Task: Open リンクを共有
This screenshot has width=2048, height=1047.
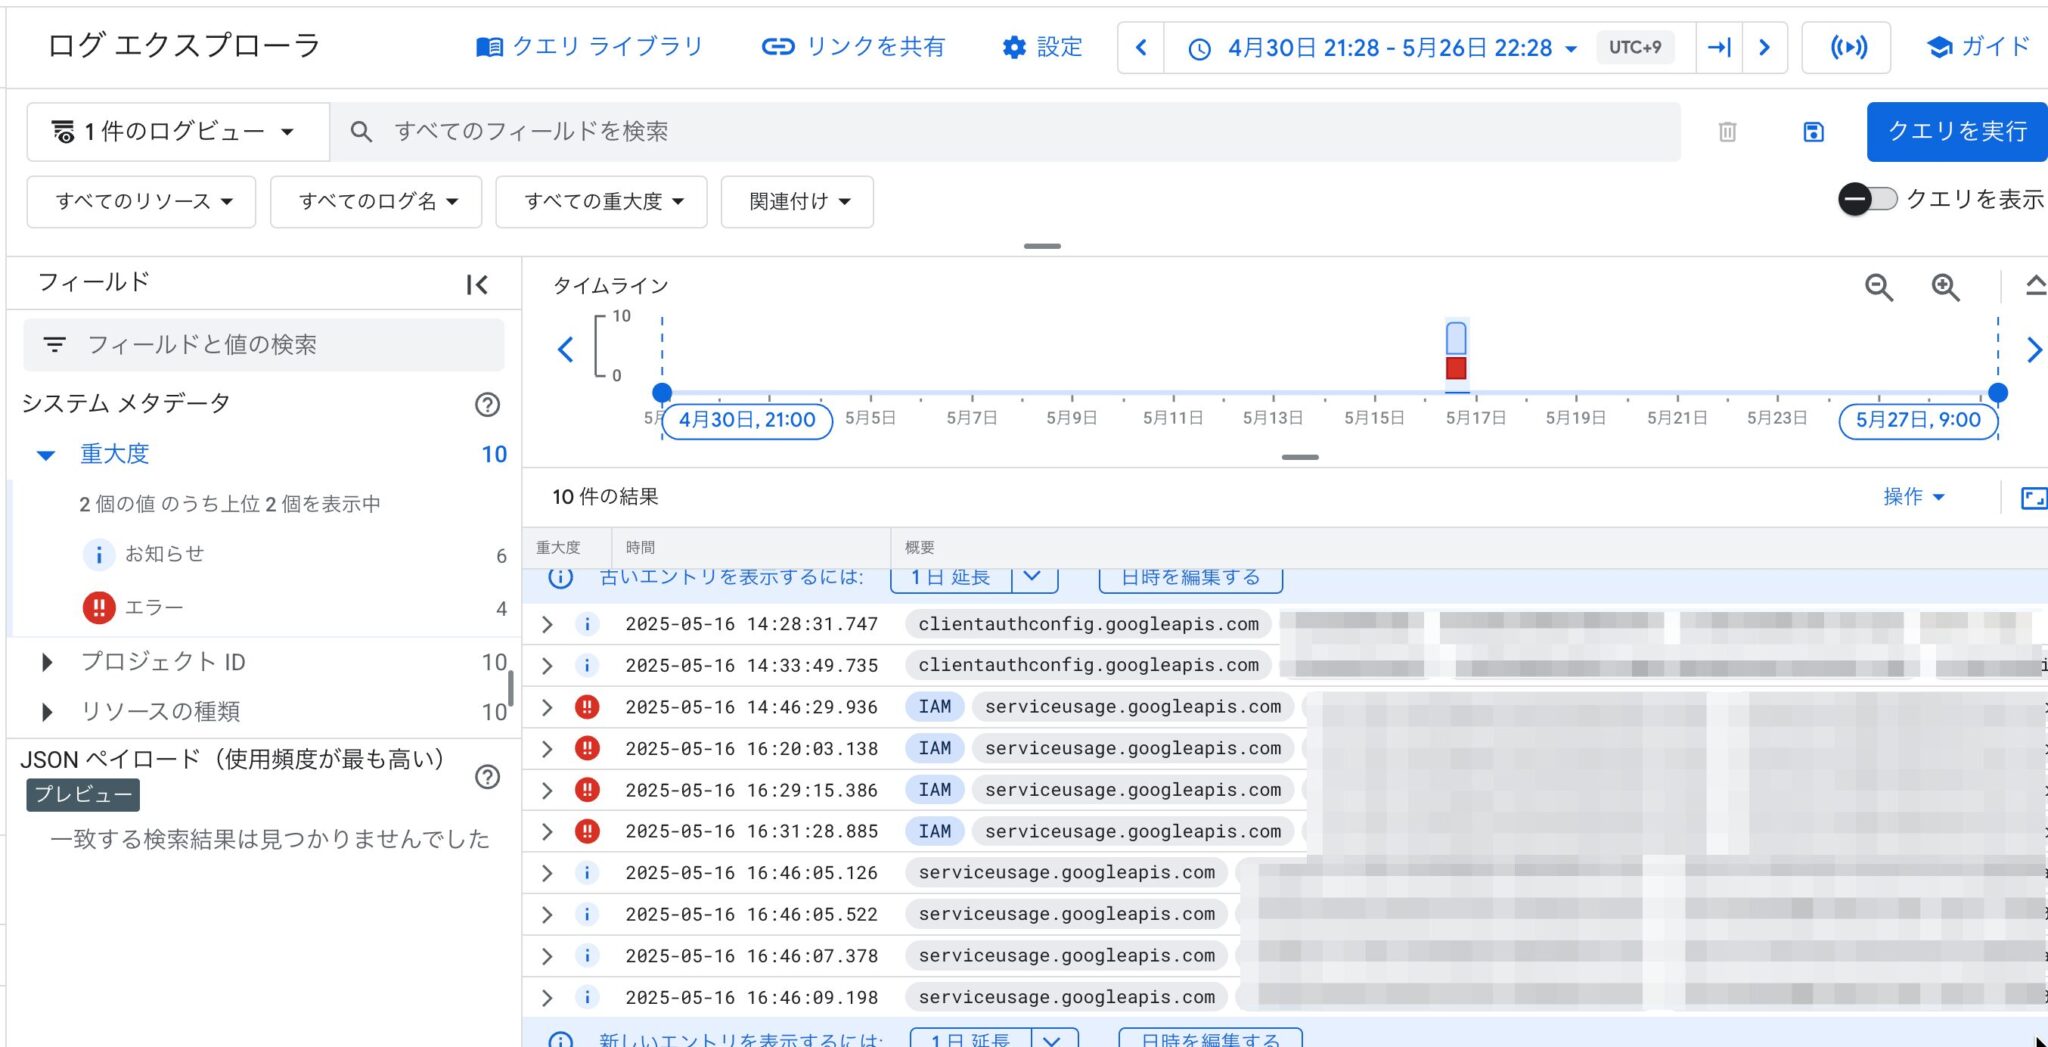Action: 852,46
